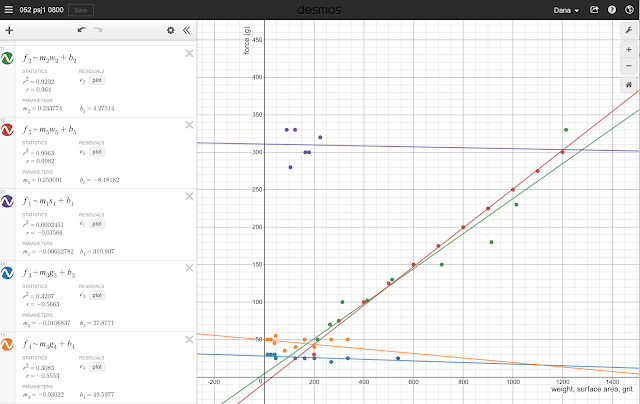Image resolution: width=640 pixels, height=404 pixels.
Task: Toggle the blue f3 regression visibility
Action: pos(7,273)
